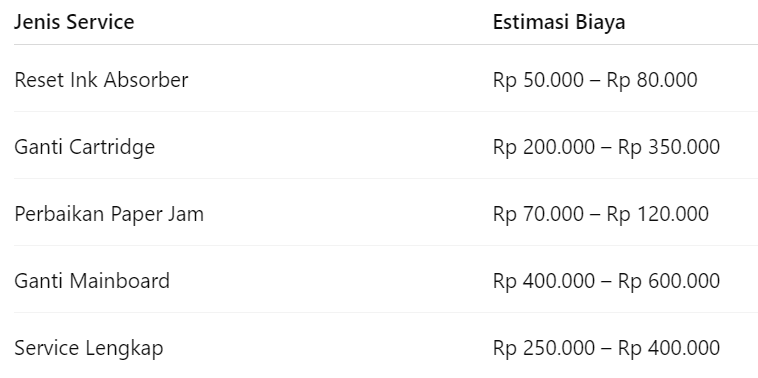Click the Rp 250.000 Service Lengkap price
Screen dimensions: 758x378
544,348
